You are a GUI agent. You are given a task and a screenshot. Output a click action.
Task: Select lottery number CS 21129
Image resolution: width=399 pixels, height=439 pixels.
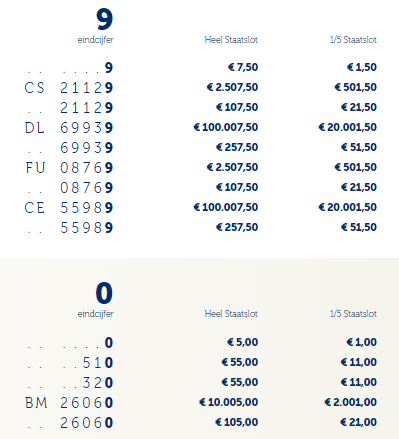tap(69, 88)
